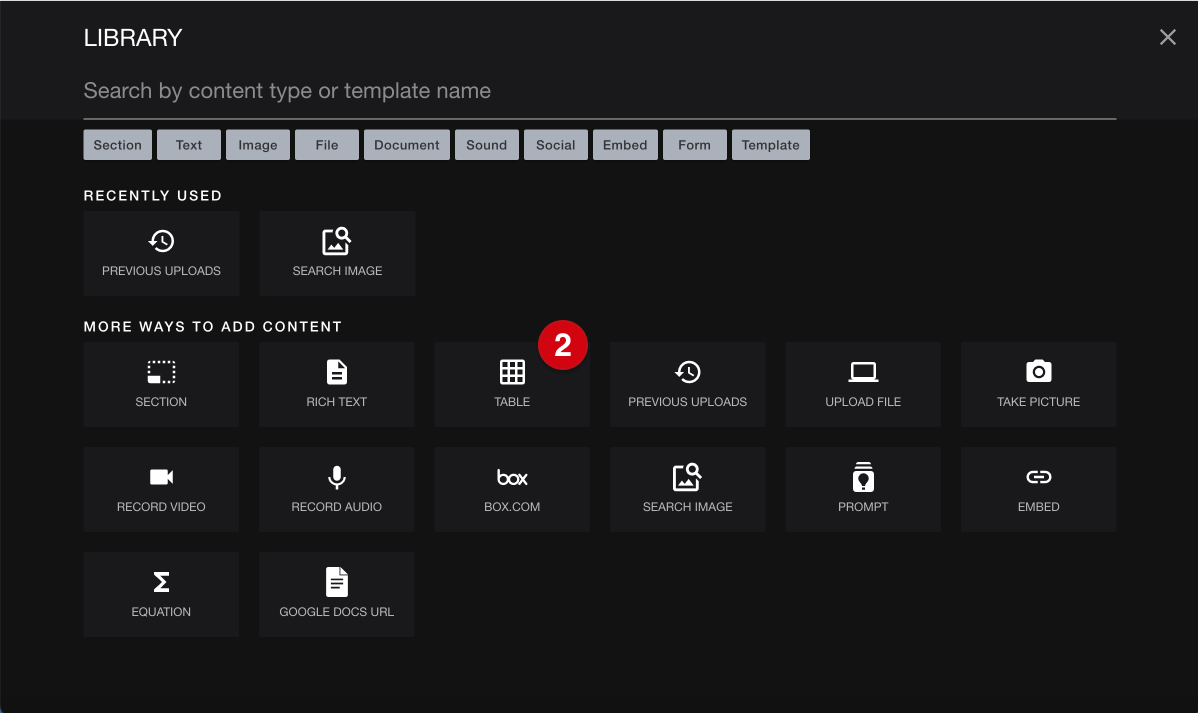The image size is (1198, 713).
Task: Filter library by Section tag
Action: (x=118, y=144)
